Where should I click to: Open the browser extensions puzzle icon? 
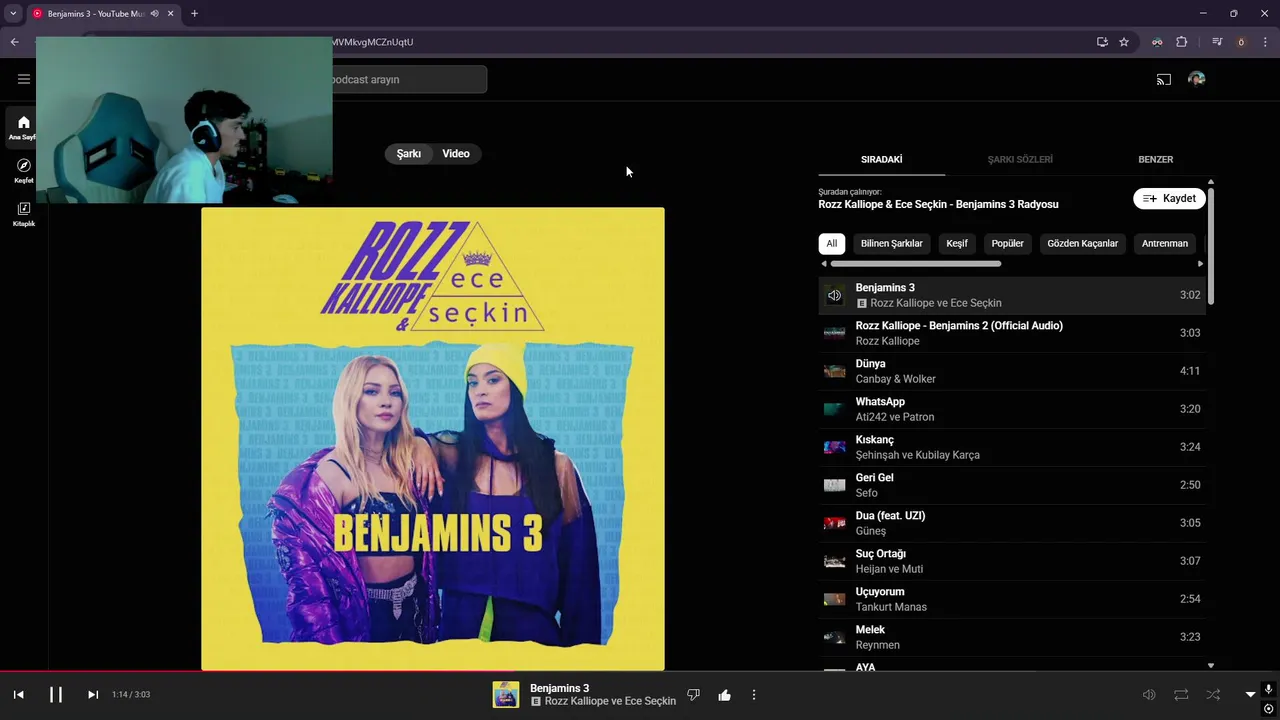1182,42
